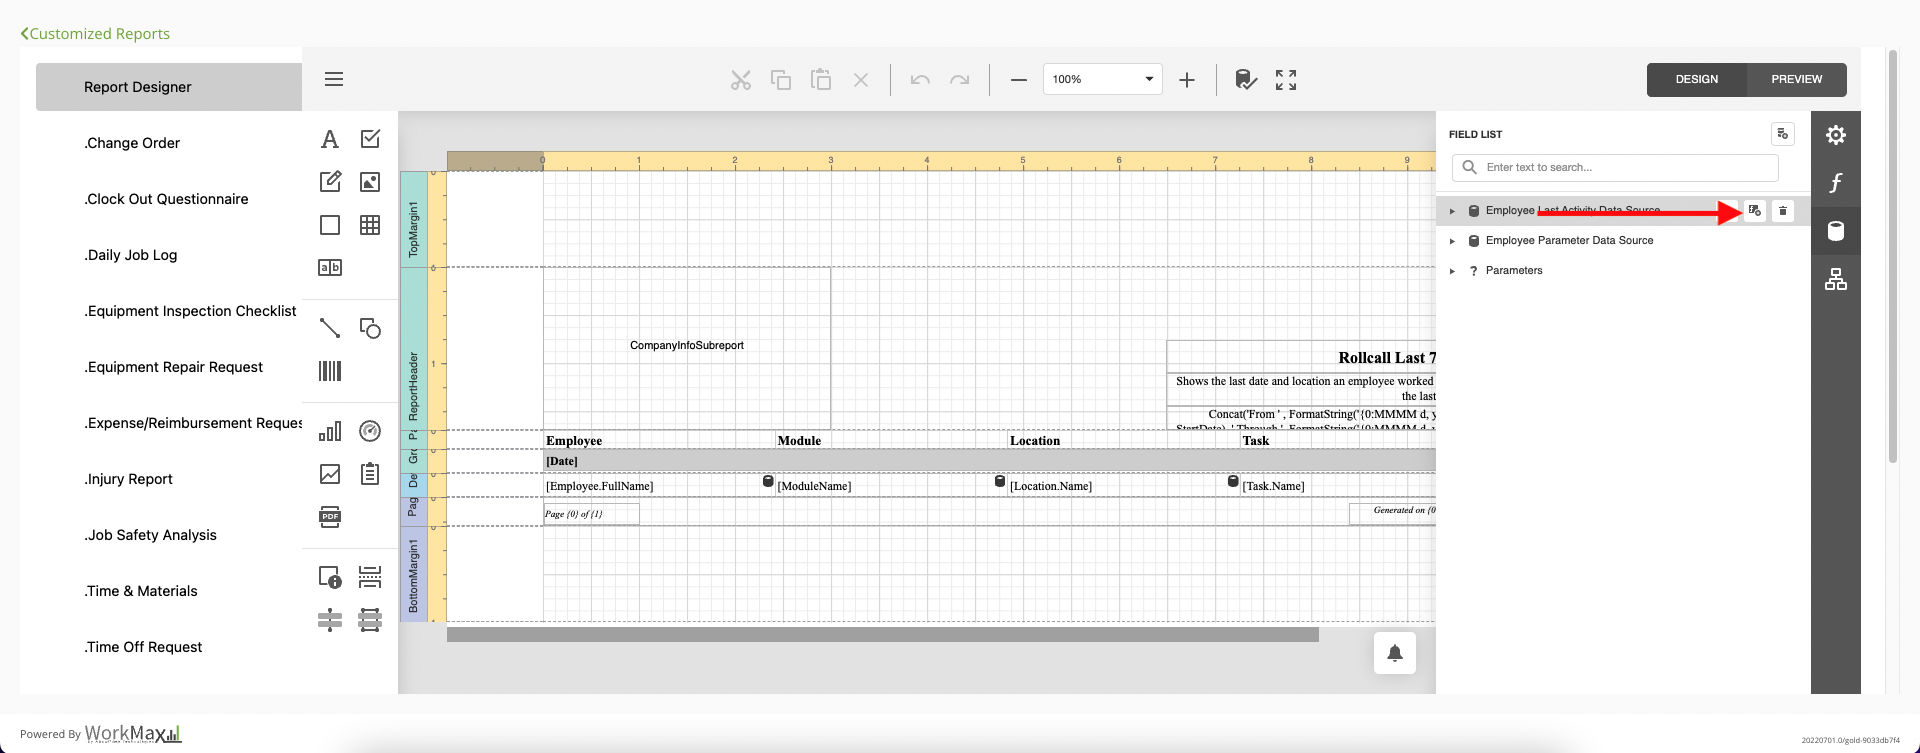
Task: Open the hamburger menu
Action: tap(334, 79)
